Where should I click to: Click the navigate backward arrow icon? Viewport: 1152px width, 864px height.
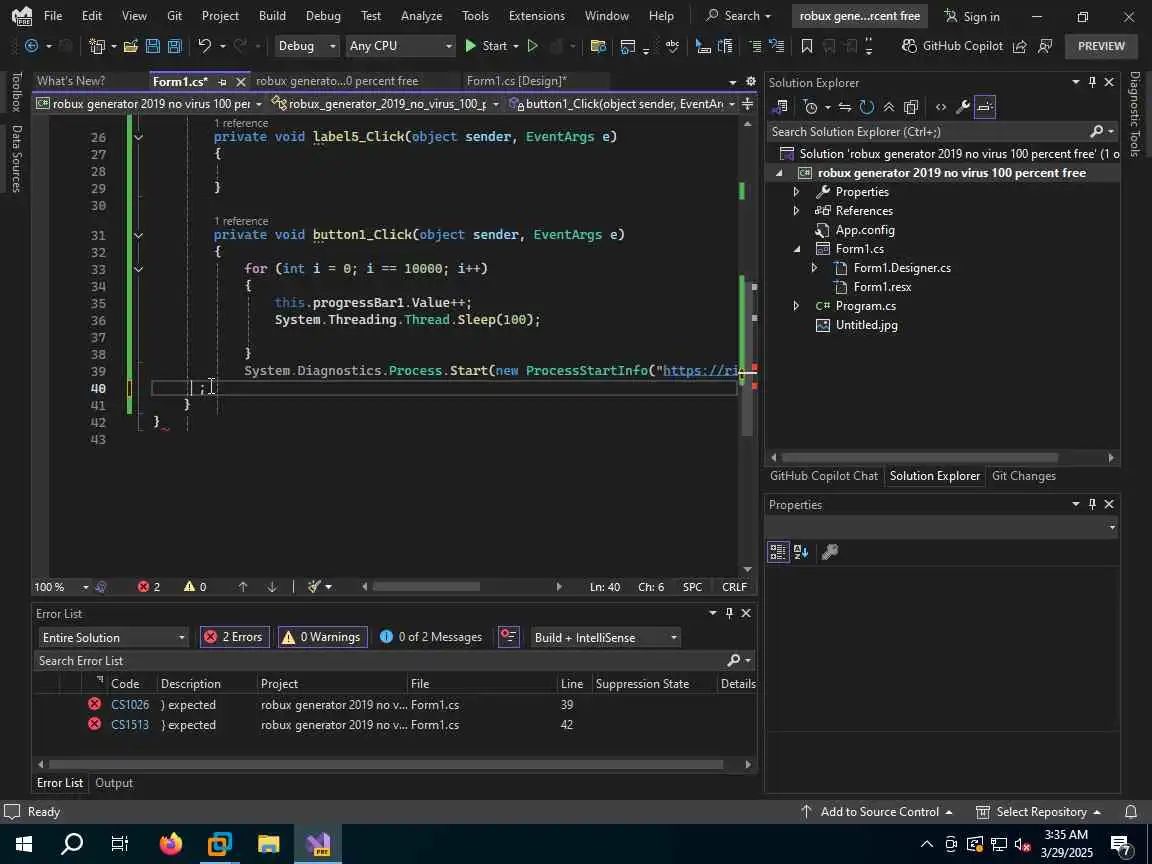click(31, 46)
